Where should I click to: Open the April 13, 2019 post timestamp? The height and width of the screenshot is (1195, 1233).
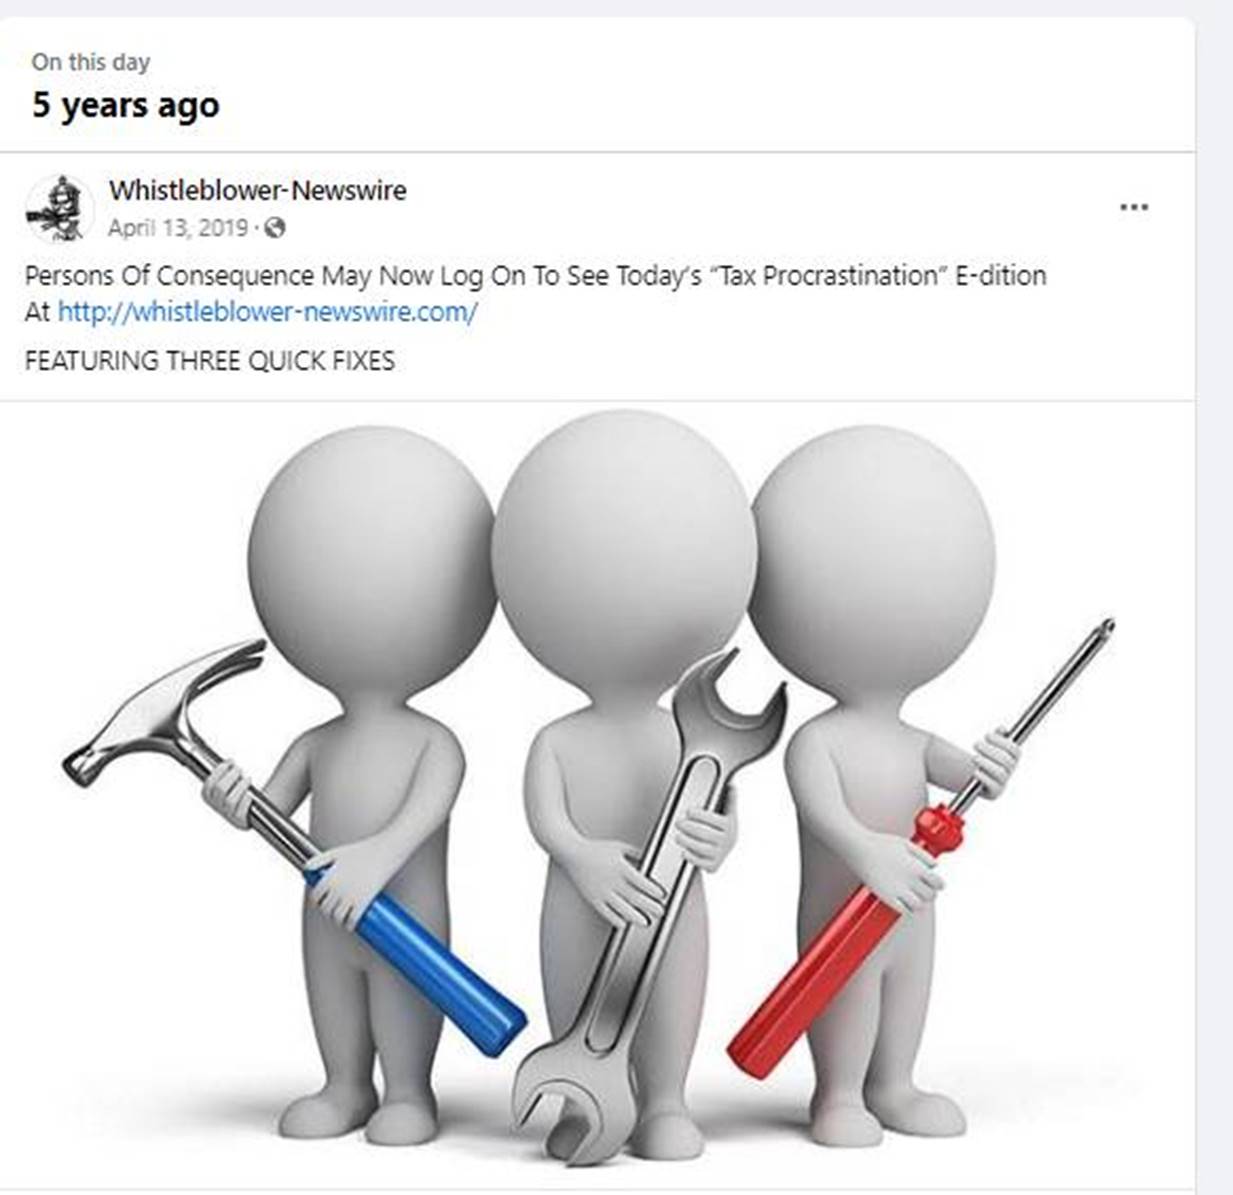pyautogui.click(x=178, y=228)
